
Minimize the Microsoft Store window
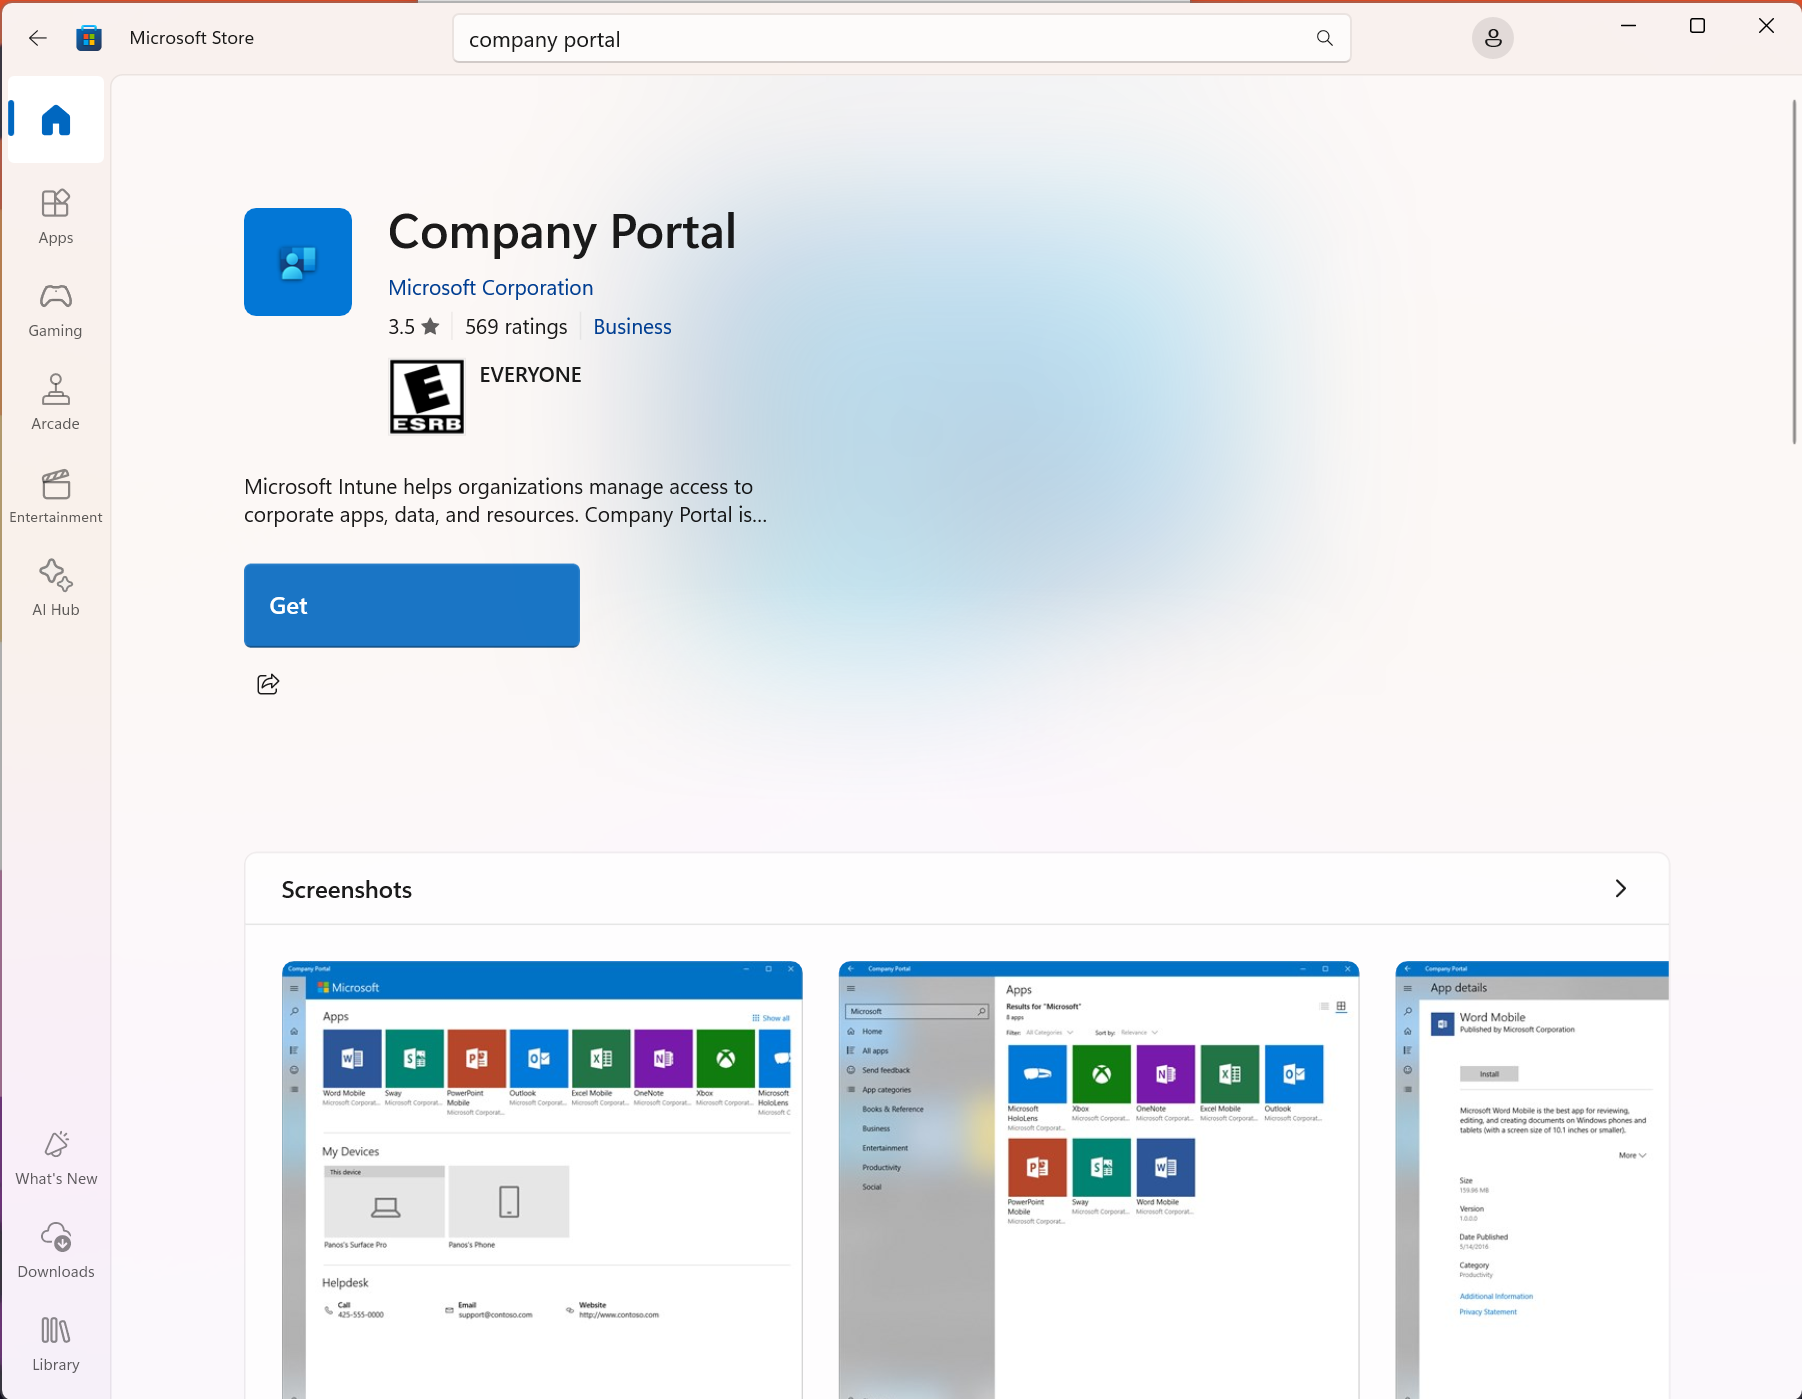pos(1629,26)
